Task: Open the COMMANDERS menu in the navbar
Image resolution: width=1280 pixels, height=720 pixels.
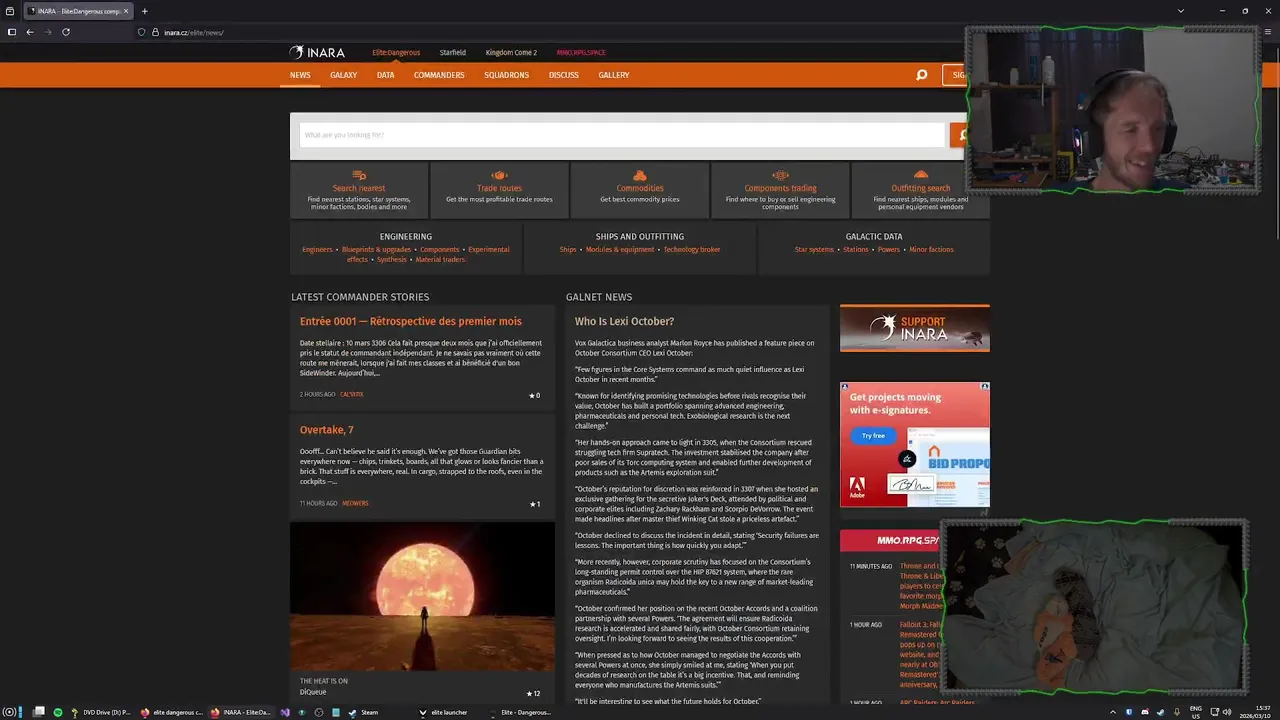Action: click(x=439, y=75)
